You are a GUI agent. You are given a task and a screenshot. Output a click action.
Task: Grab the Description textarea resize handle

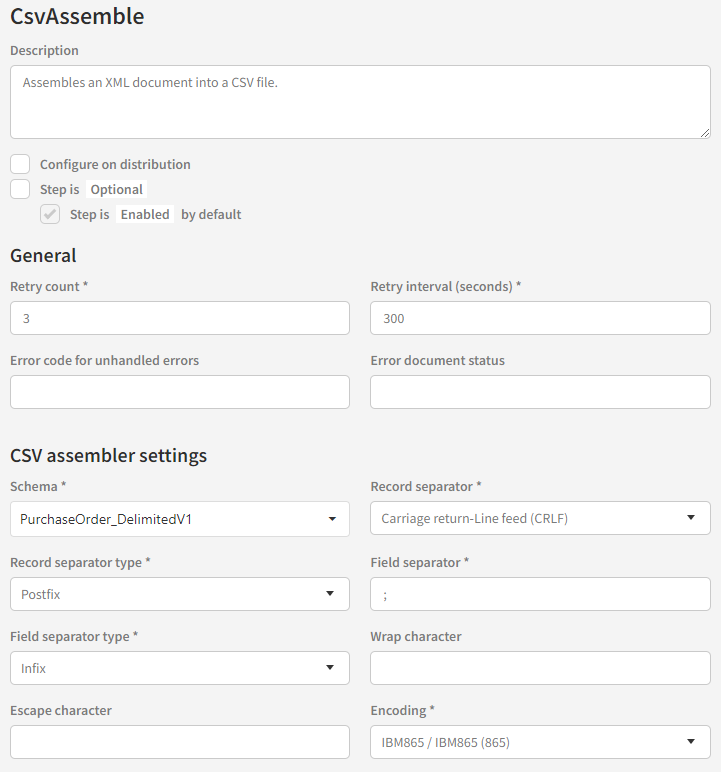click(x=704, y=132)
